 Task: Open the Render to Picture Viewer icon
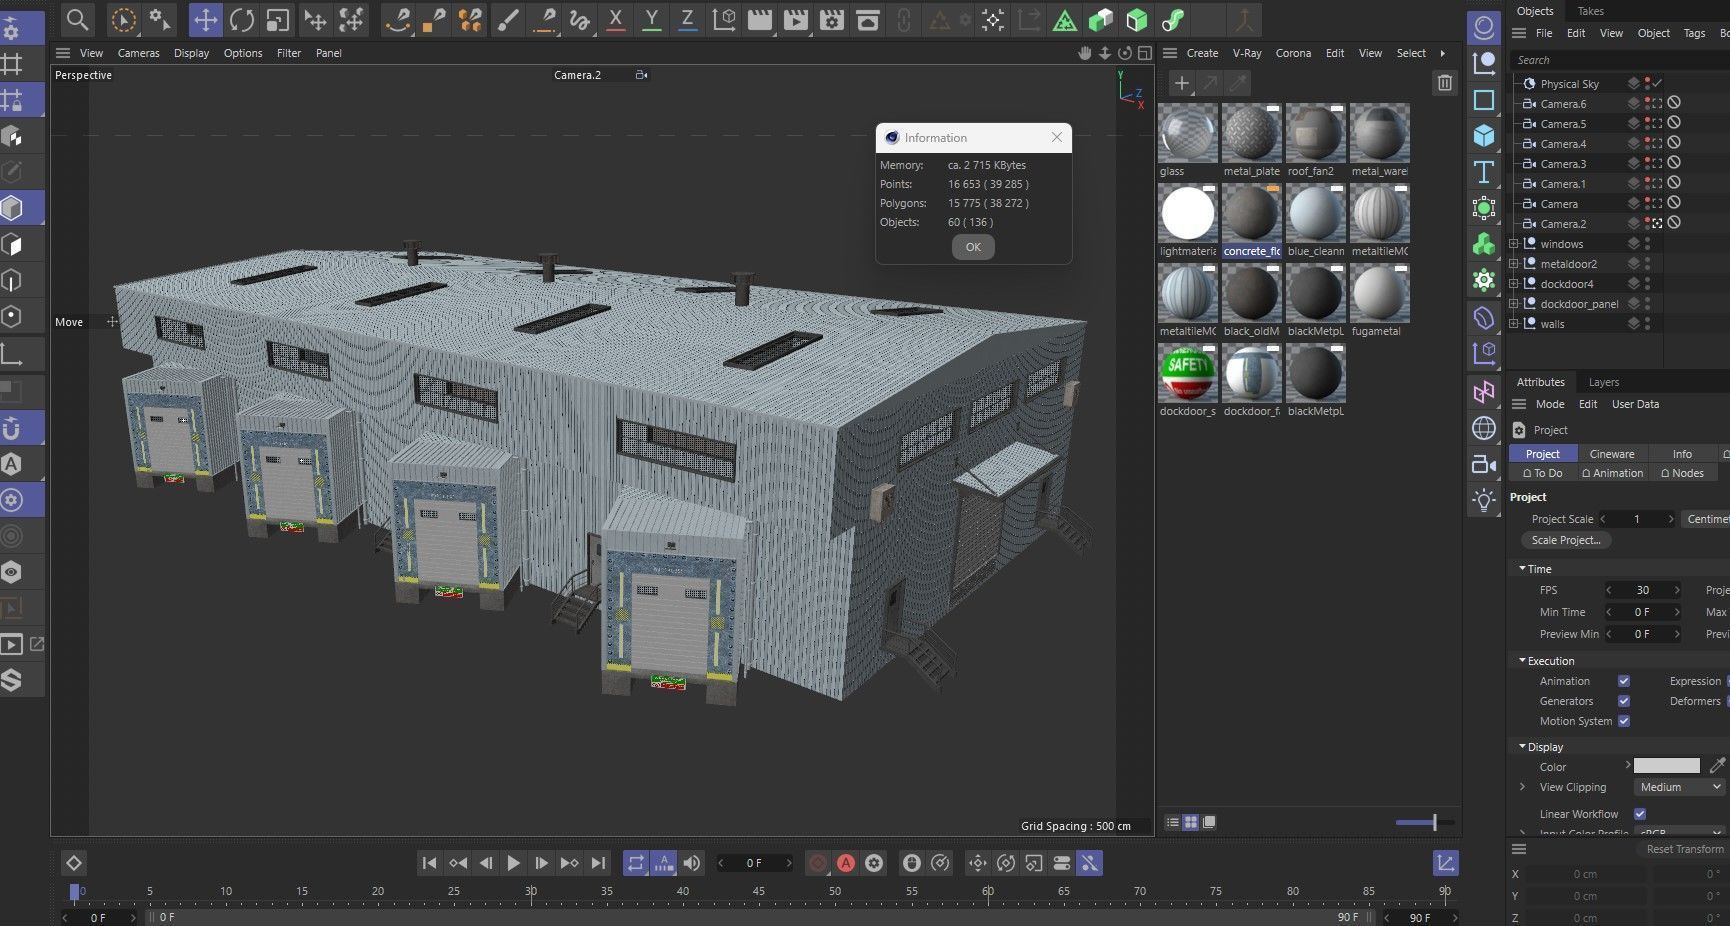click(x=796, y=20)
